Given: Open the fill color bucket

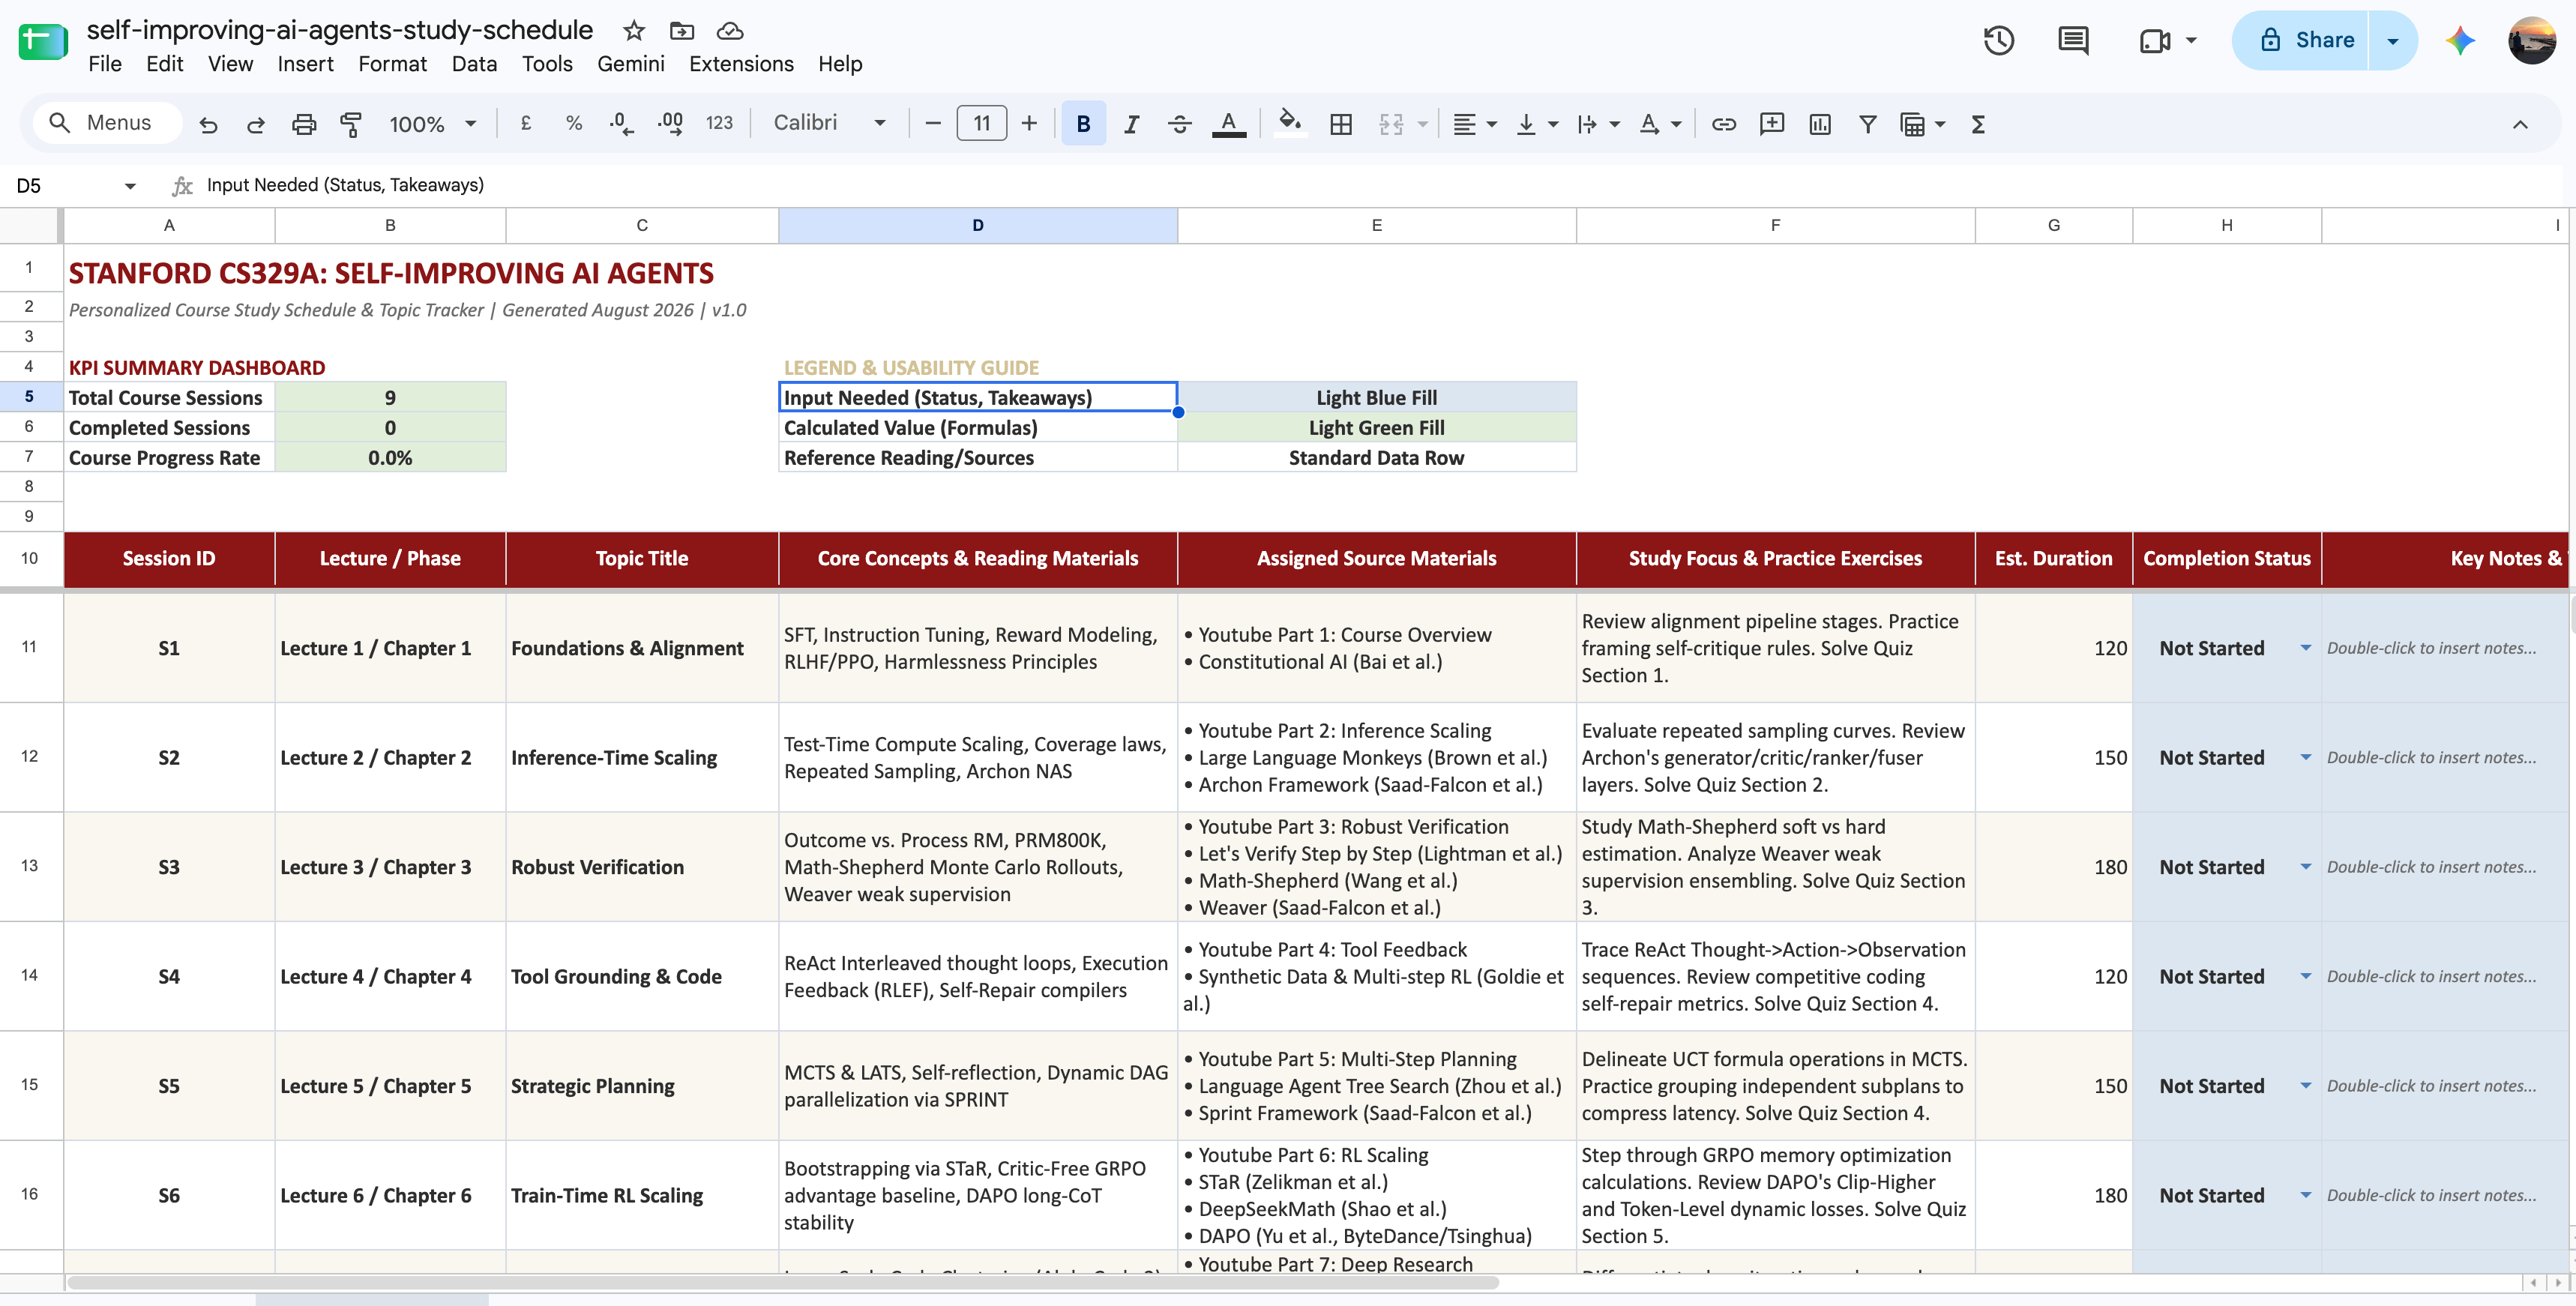Looking at the screenshot, I should pyautogui.click(x=1290, y=123).
